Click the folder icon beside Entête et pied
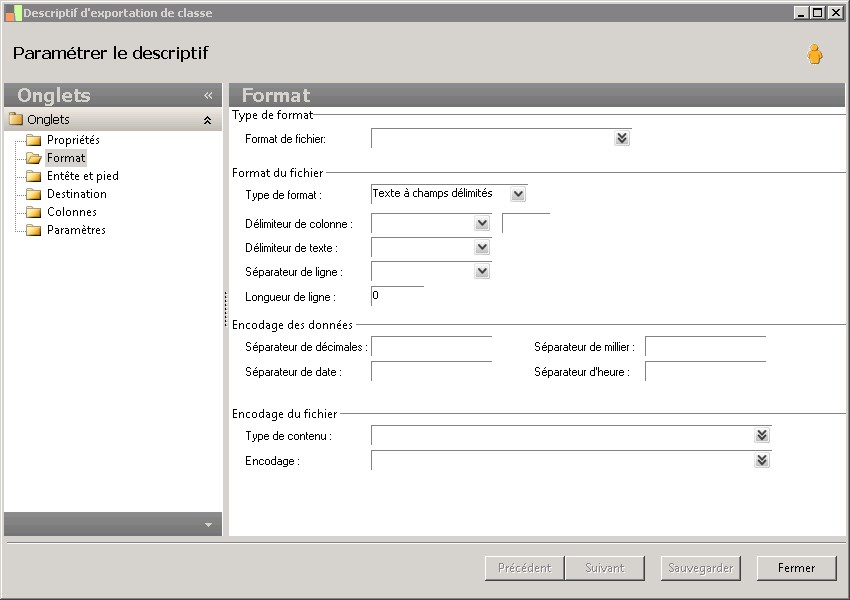Screen dimensions: 850x600 point(34,176)
